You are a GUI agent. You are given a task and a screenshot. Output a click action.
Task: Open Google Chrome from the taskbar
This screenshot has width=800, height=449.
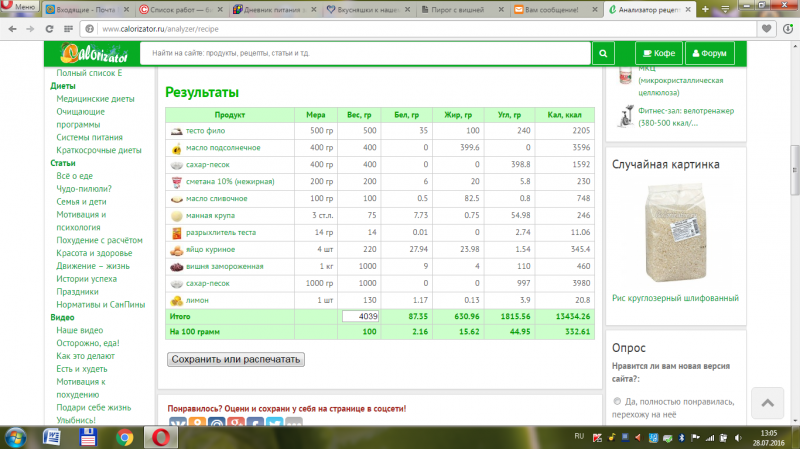[125, 437]
